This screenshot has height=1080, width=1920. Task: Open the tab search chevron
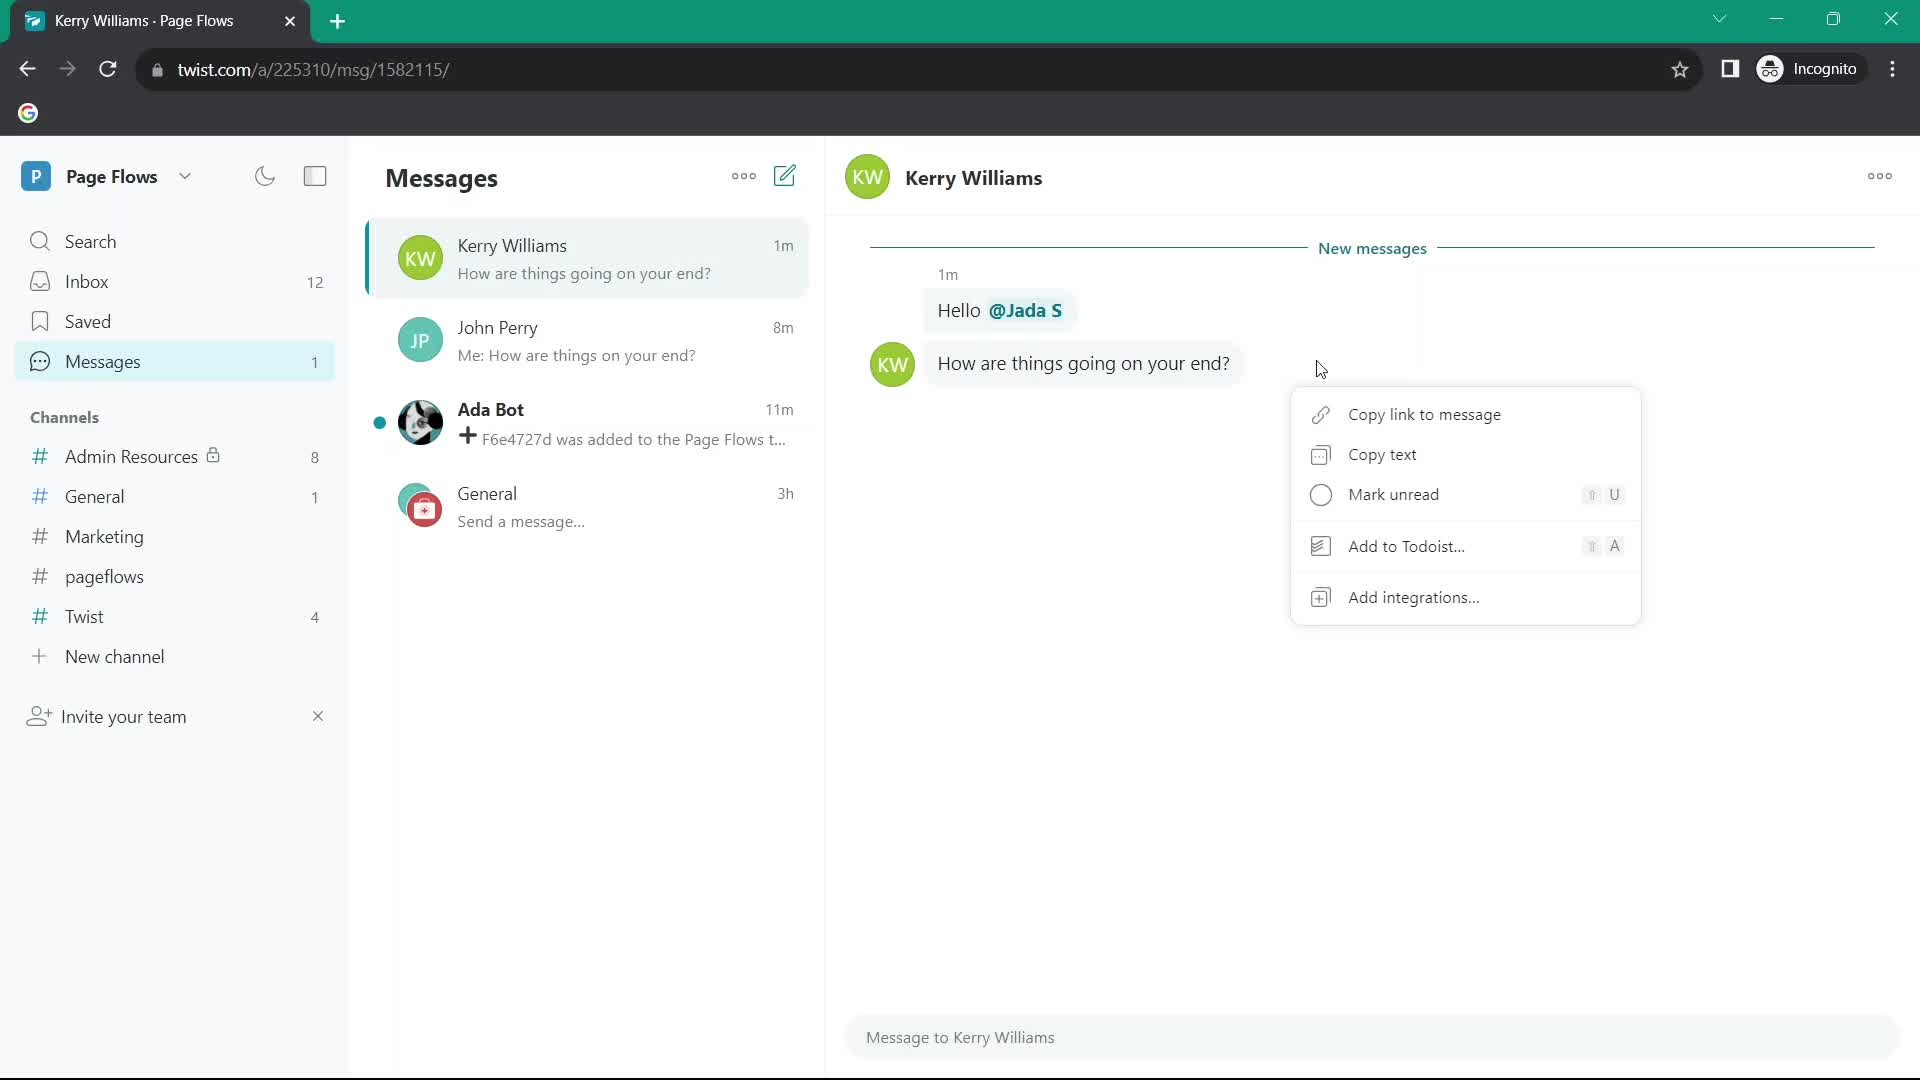pyautogui.click(x=1720, y=19)
